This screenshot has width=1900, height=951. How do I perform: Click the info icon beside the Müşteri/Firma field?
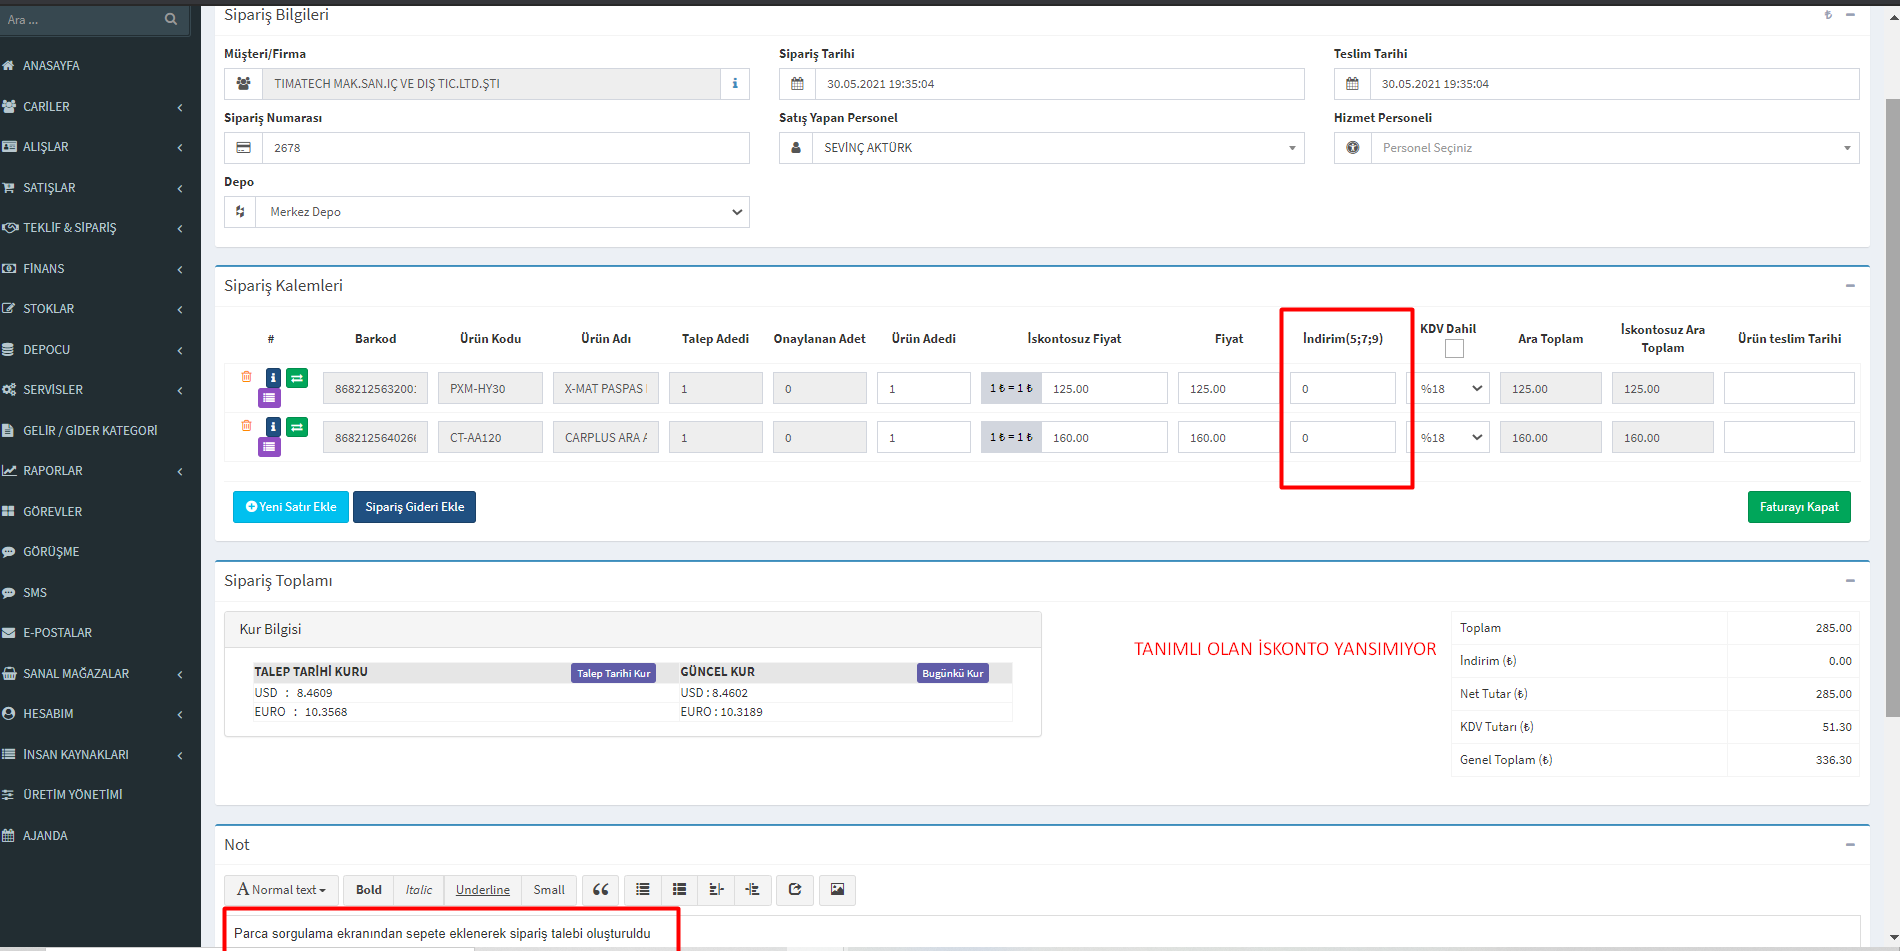click(735, 84)
